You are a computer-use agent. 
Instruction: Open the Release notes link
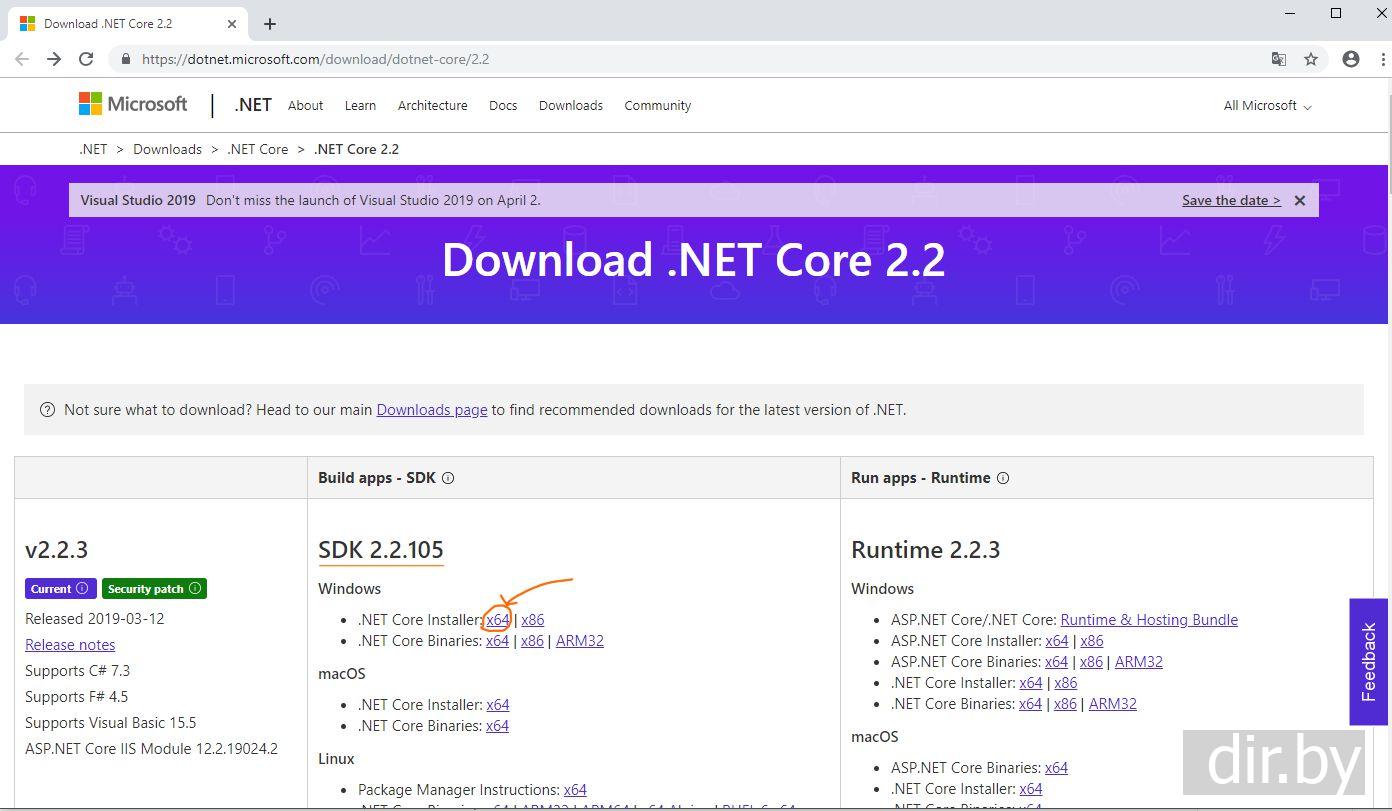[x=70, y=645]
